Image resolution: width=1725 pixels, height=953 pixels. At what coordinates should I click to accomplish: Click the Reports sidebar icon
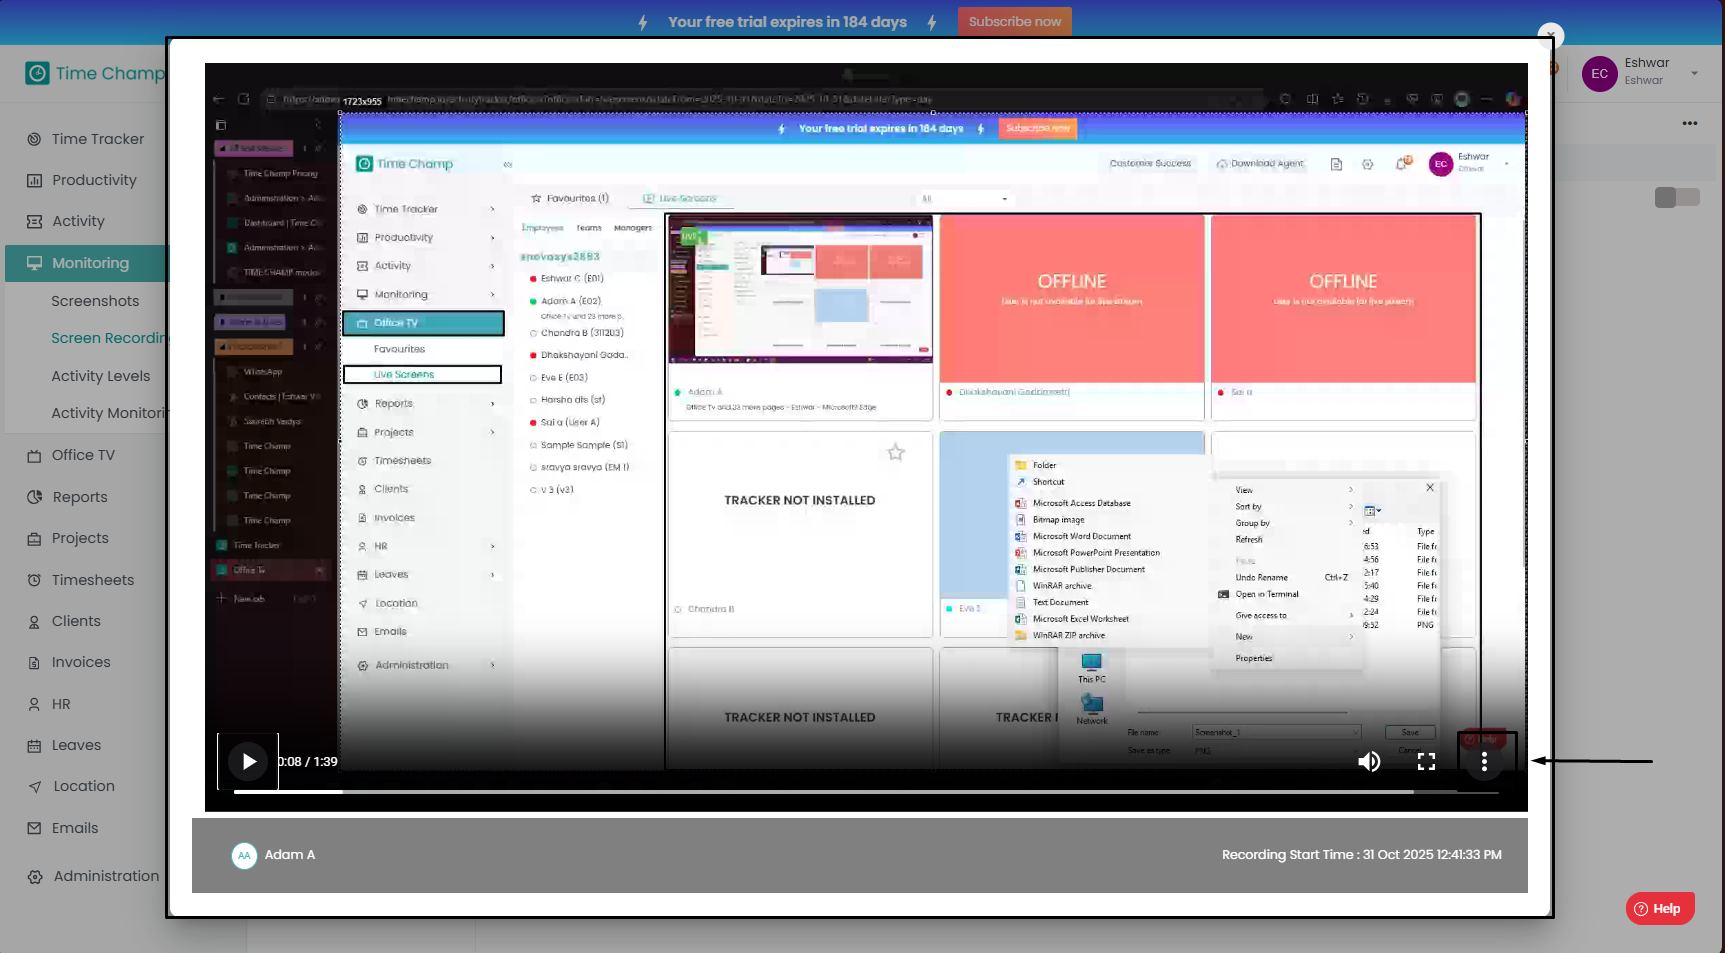(x=34, y=497)
